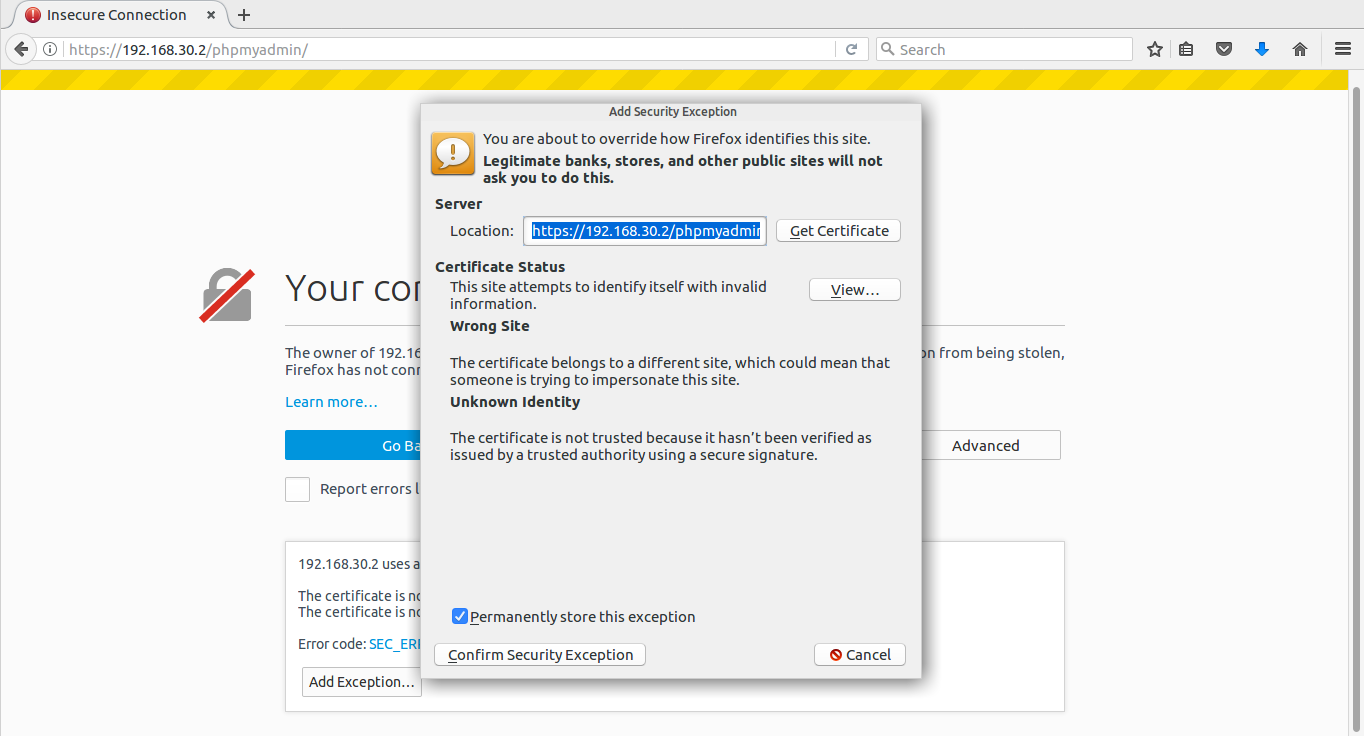1364x736 pixels.
Task: Open the Firefox hamburger menu
Action: click(x=1343, y=49)
